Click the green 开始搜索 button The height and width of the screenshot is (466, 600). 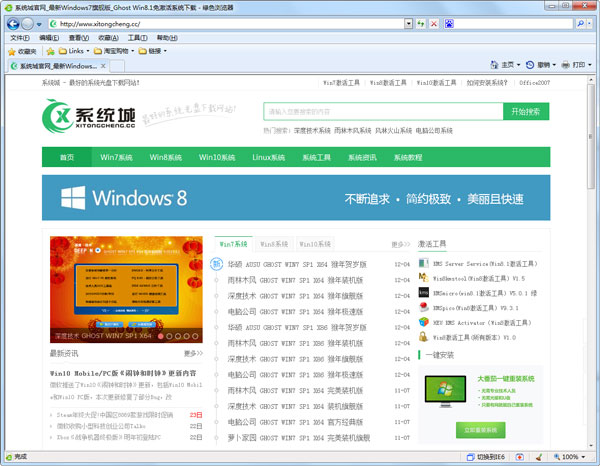(526, 111)
